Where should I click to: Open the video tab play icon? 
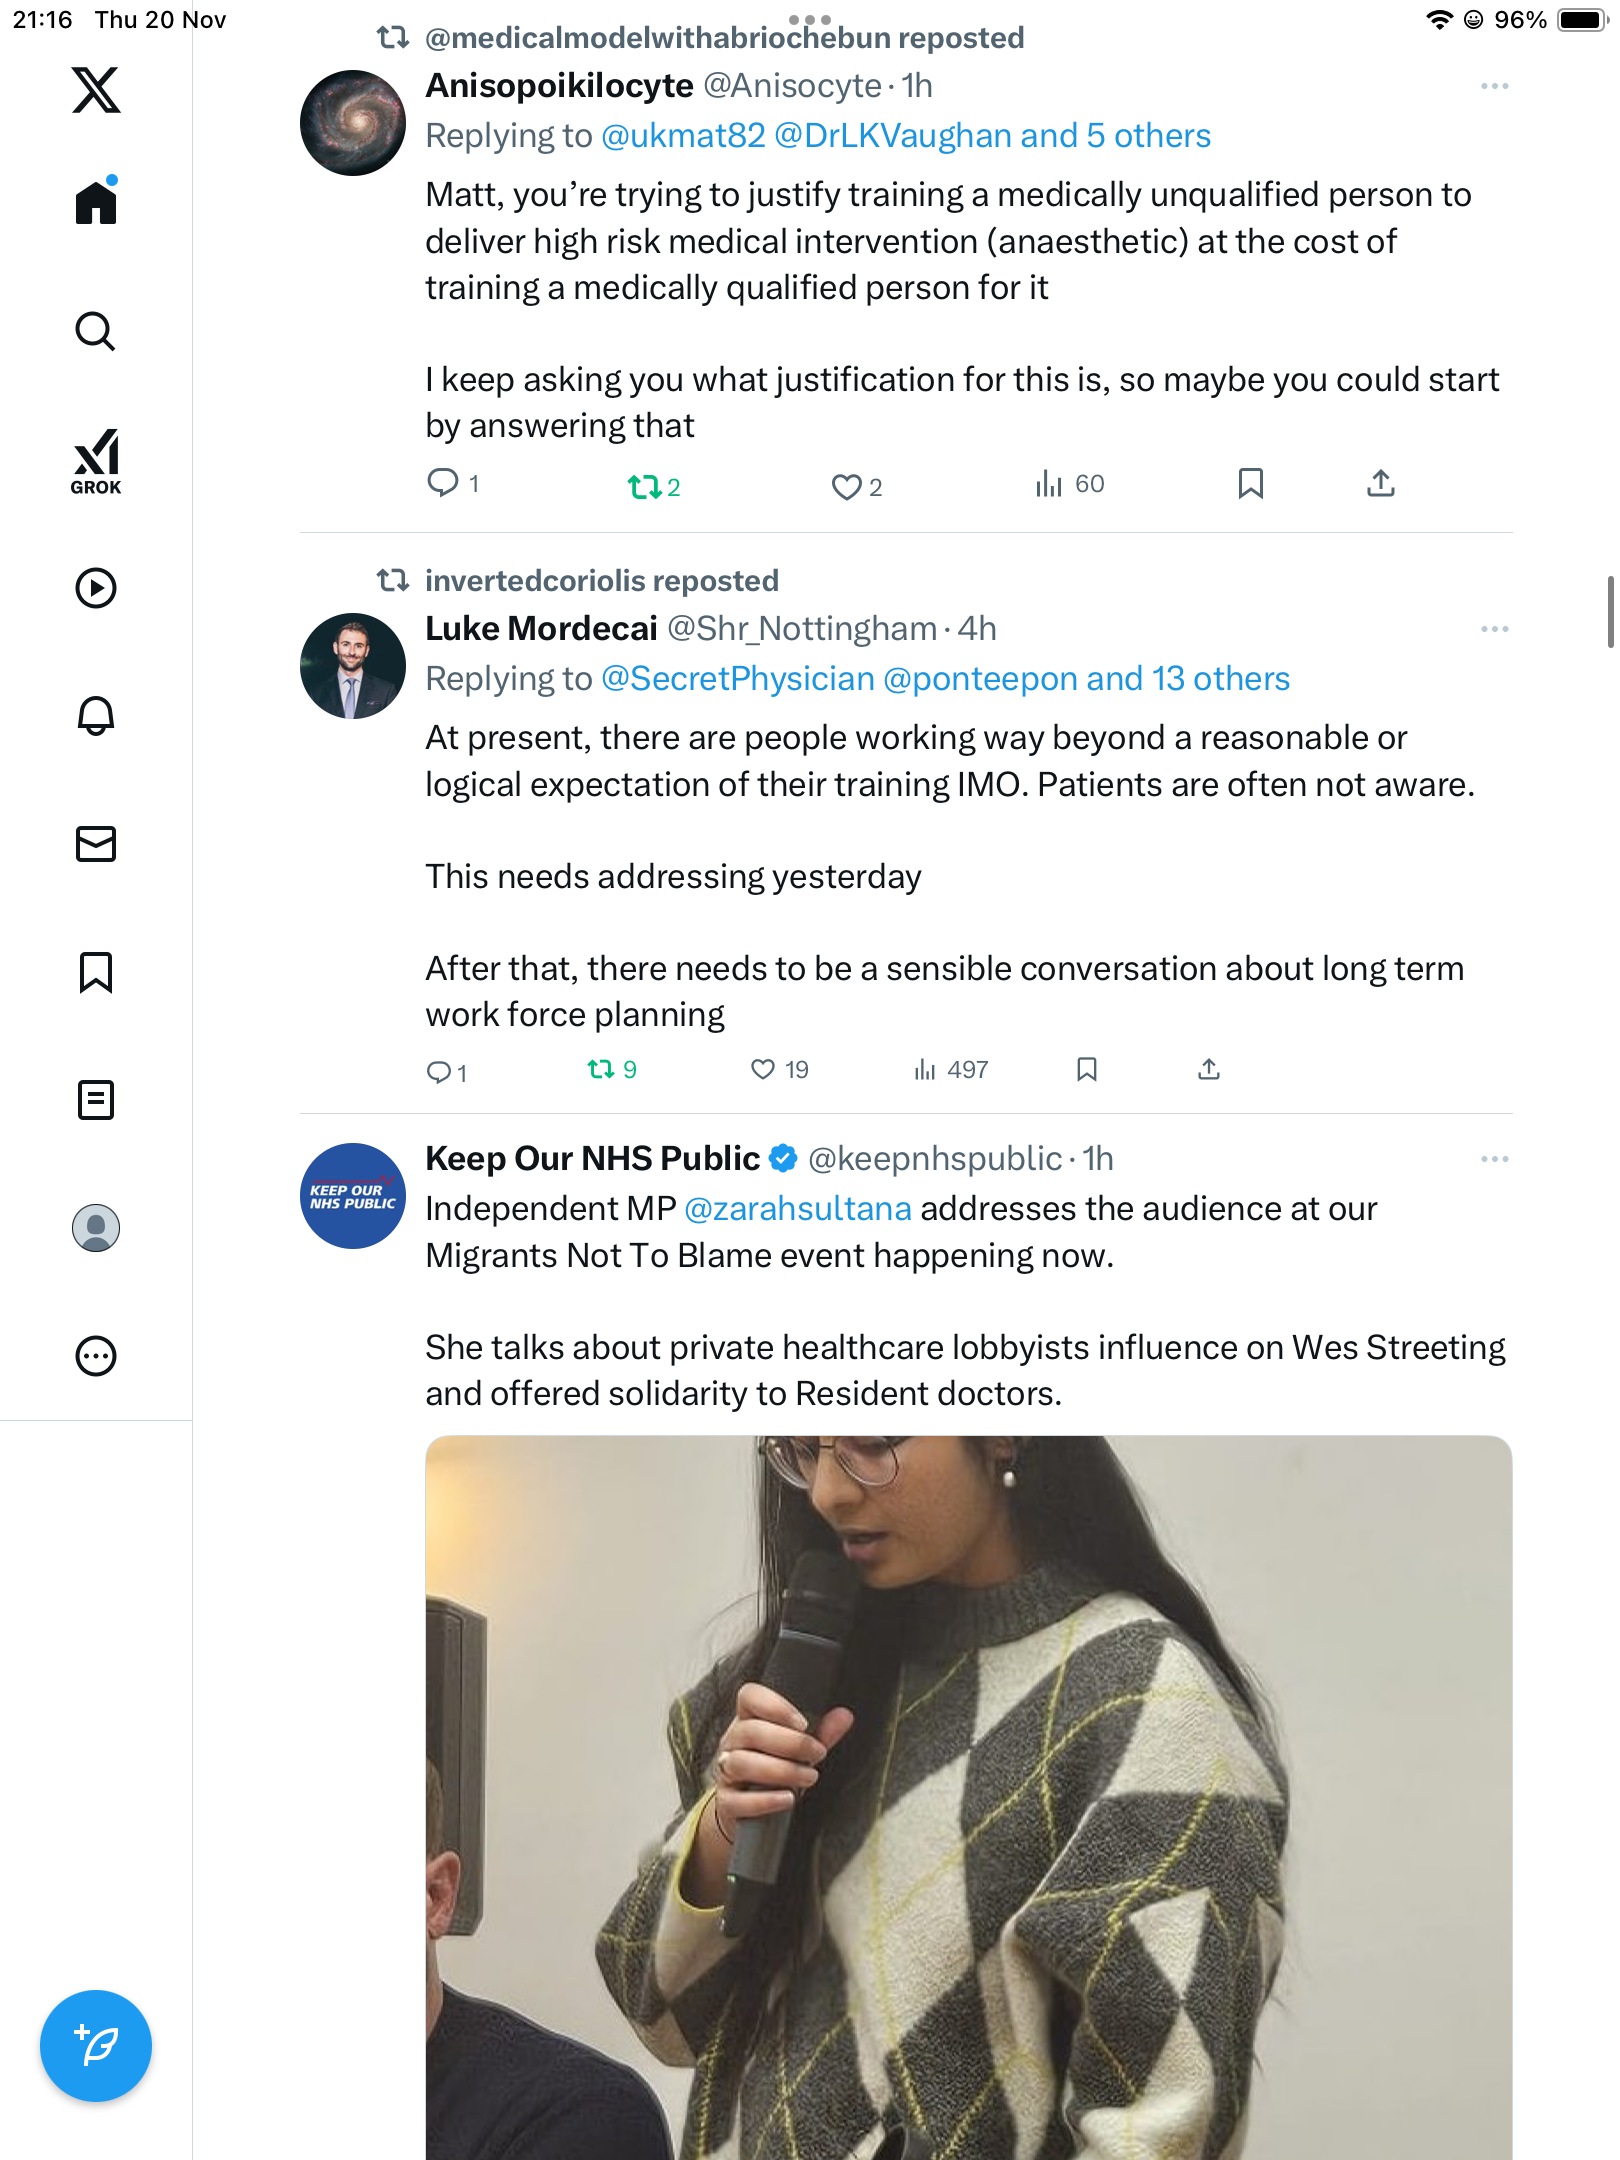(96, 588)
